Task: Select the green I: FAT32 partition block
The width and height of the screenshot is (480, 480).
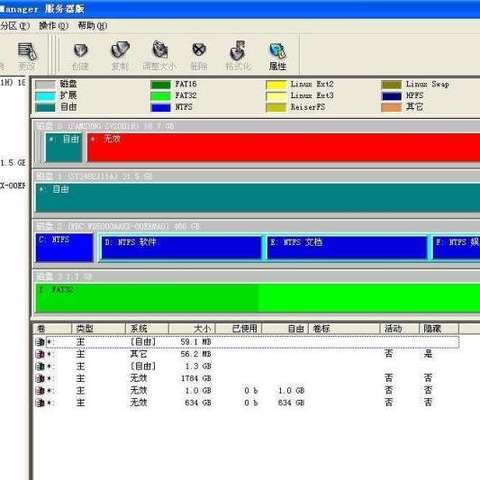Action: 257,298
